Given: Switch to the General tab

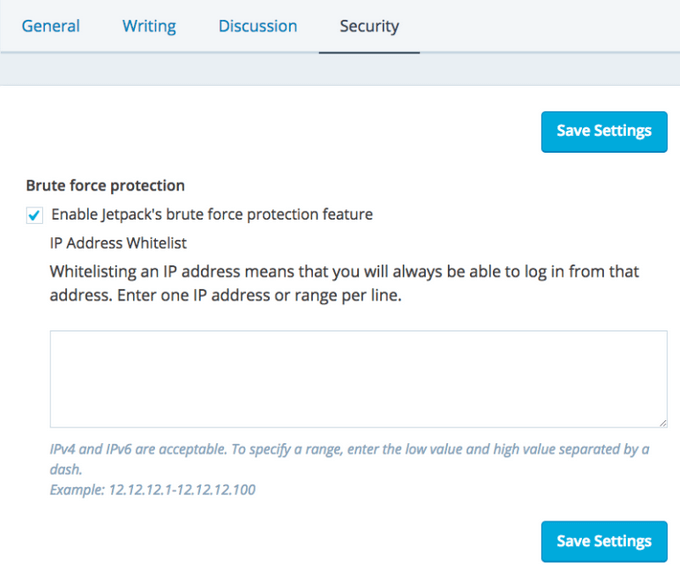Looking at the screenshot, I should (x=51, y=26).
